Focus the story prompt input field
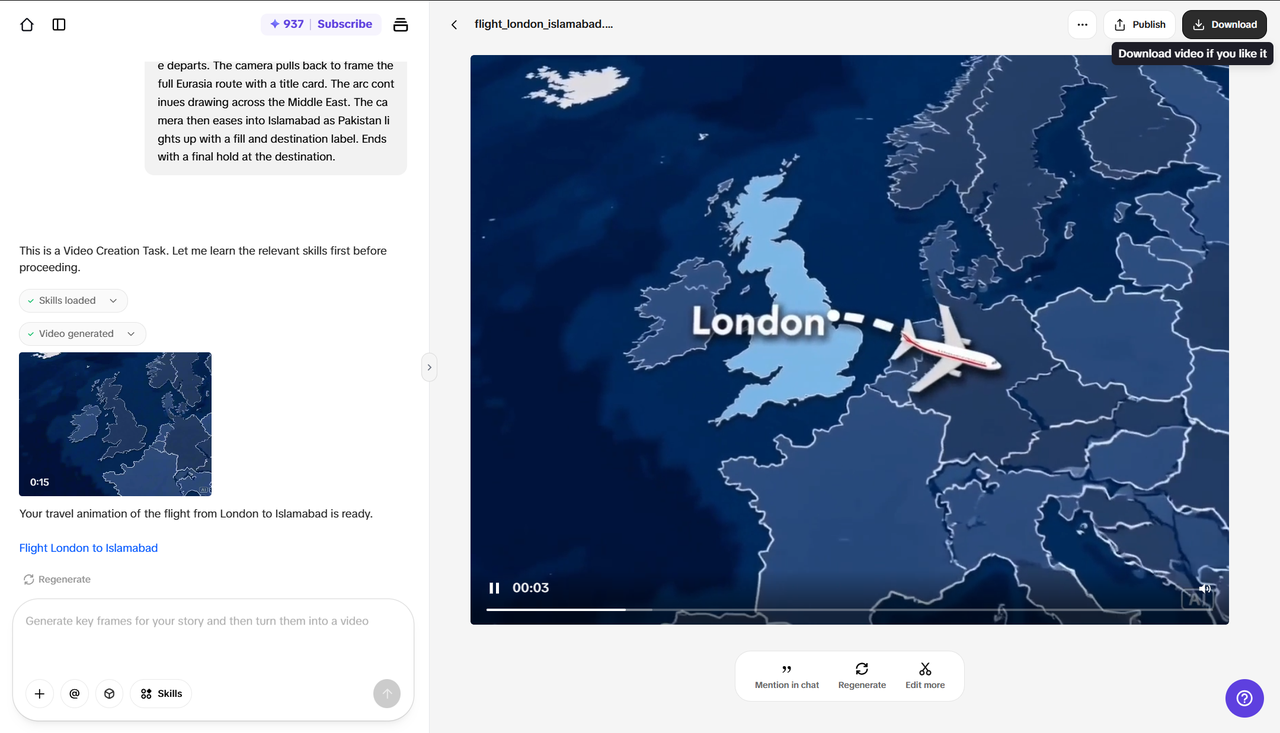The image size is (1280, 733). pos(213,621)
